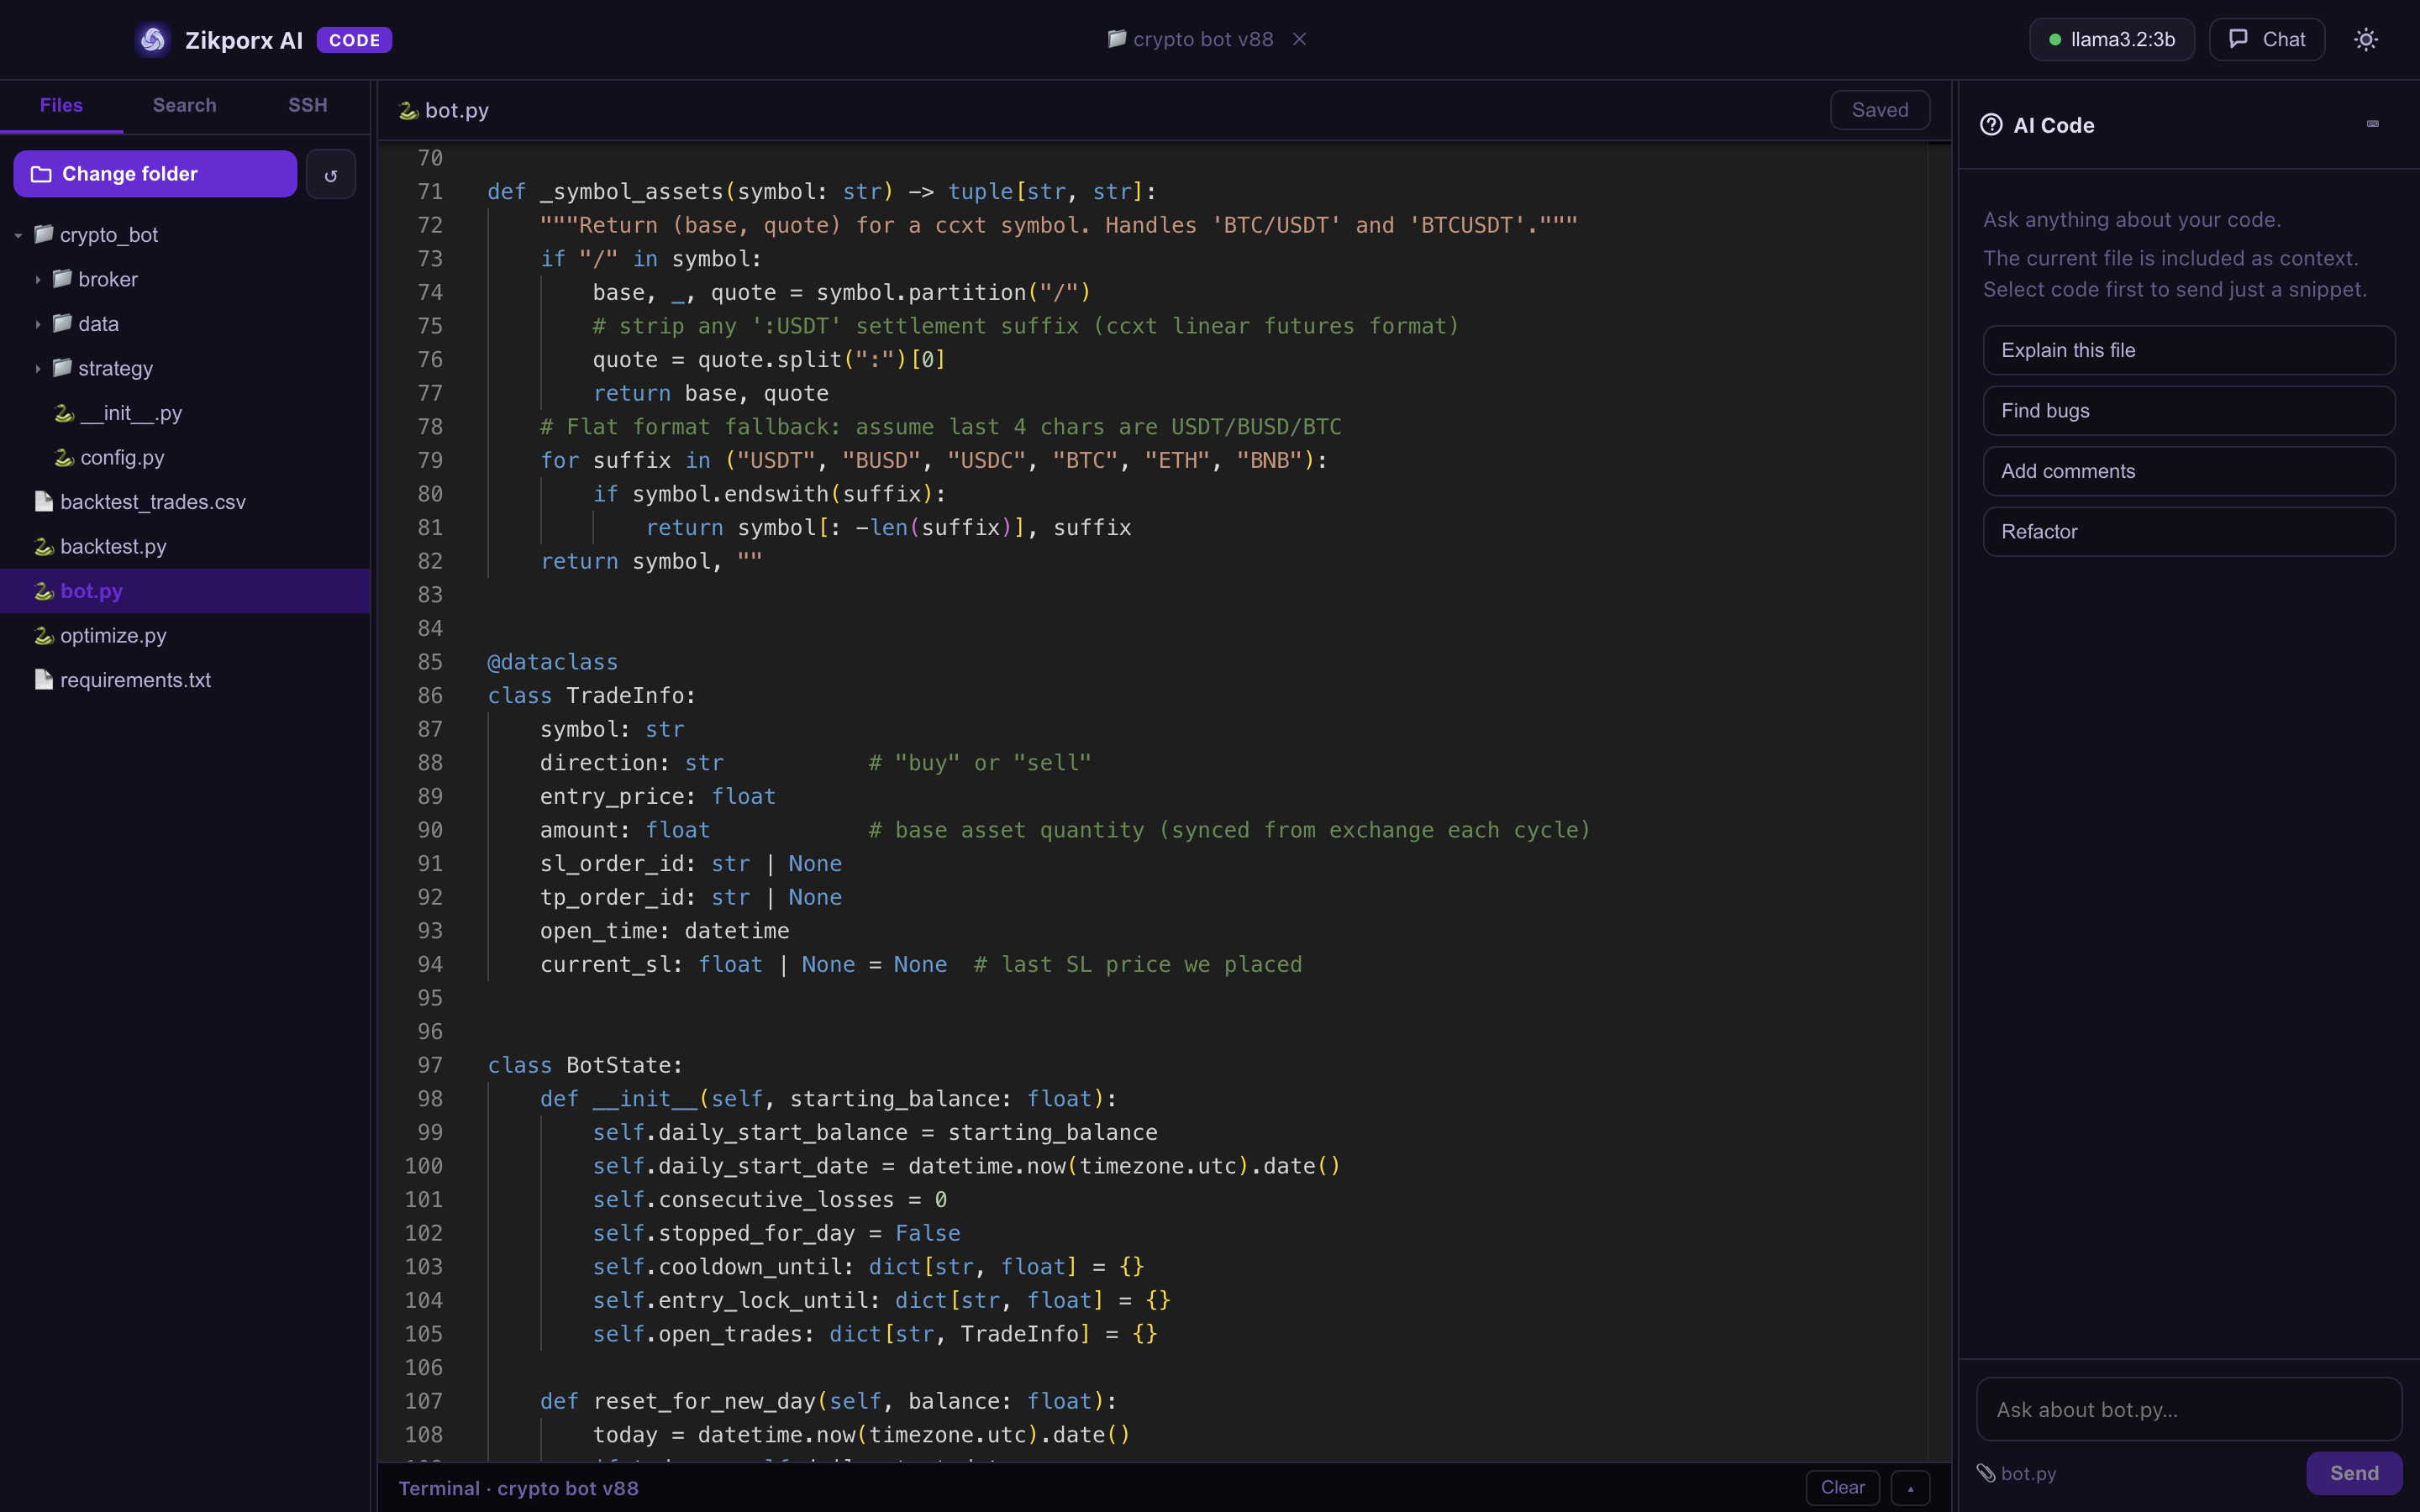Image resolution: width=2420 pixels, height=1512 pixels.
Task: Click 'class BotState:' line in editor
Action: [585, 1065]
